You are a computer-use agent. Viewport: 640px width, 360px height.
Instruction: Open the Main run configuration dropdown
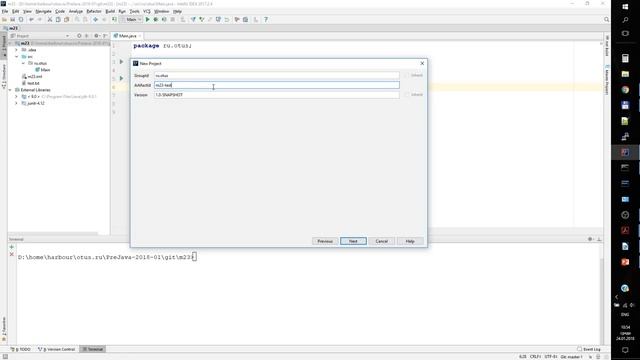131,20
